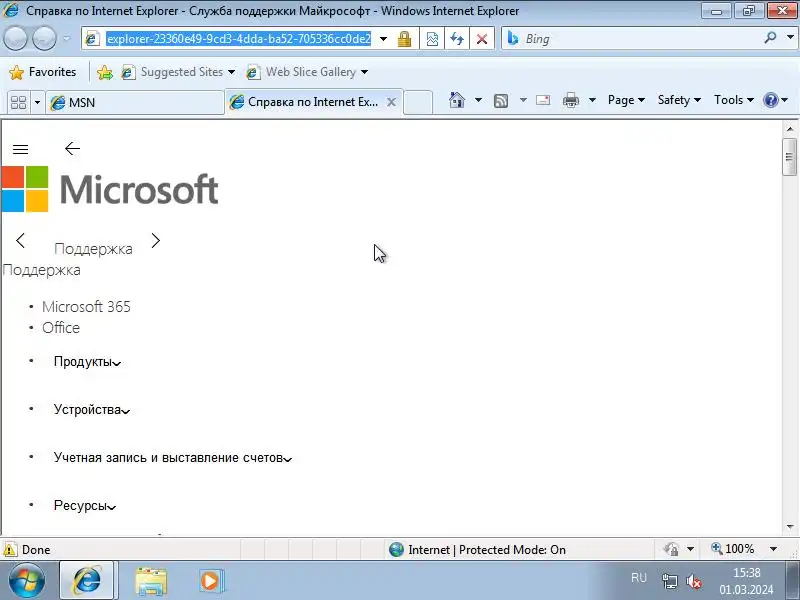Click the Back navigation button
Screen dimensions: 800x600
(x=15, y=39)
